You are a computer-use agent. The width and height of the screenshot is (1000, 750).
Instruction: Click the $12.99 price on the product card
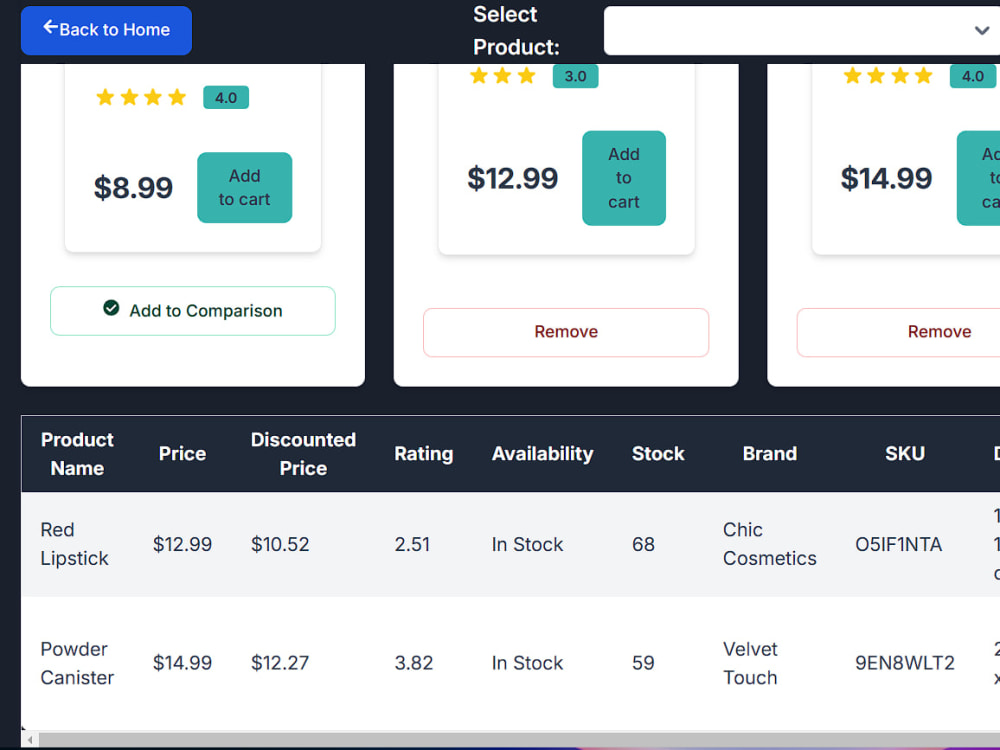513,178
